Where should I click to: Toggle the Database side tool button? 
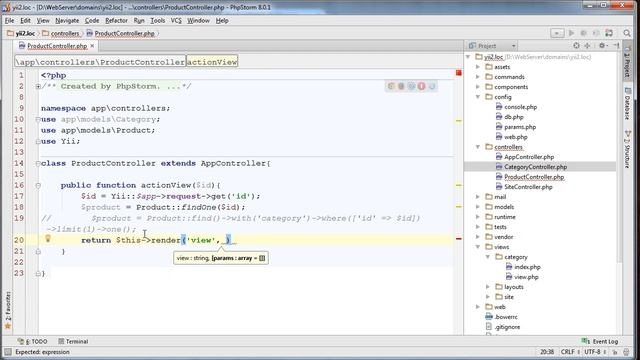click(628, 103)
